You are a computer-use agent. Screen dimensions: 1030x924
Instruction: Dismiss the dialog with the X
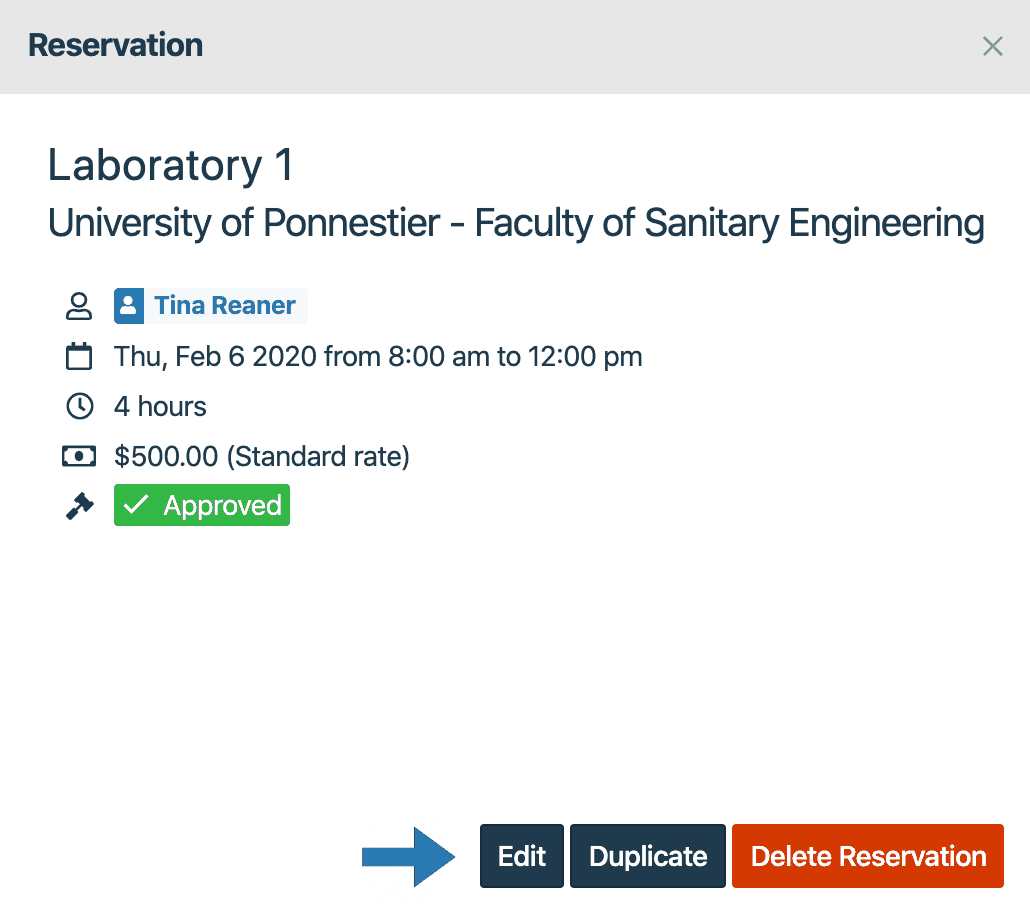tap(992, 46)
